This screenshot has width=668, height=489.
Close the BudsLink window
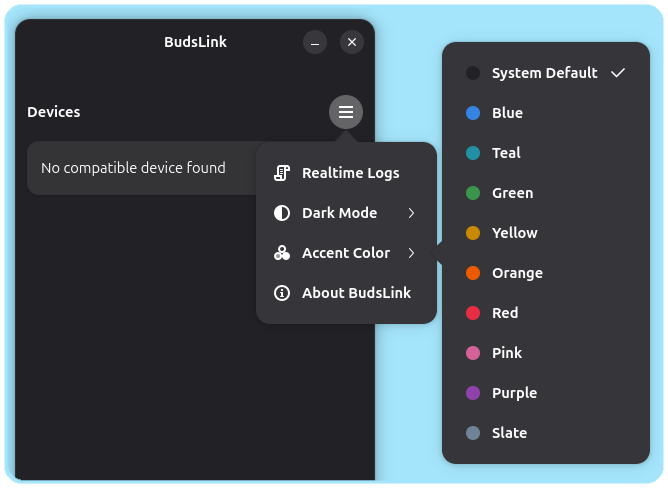click(351, 42)
